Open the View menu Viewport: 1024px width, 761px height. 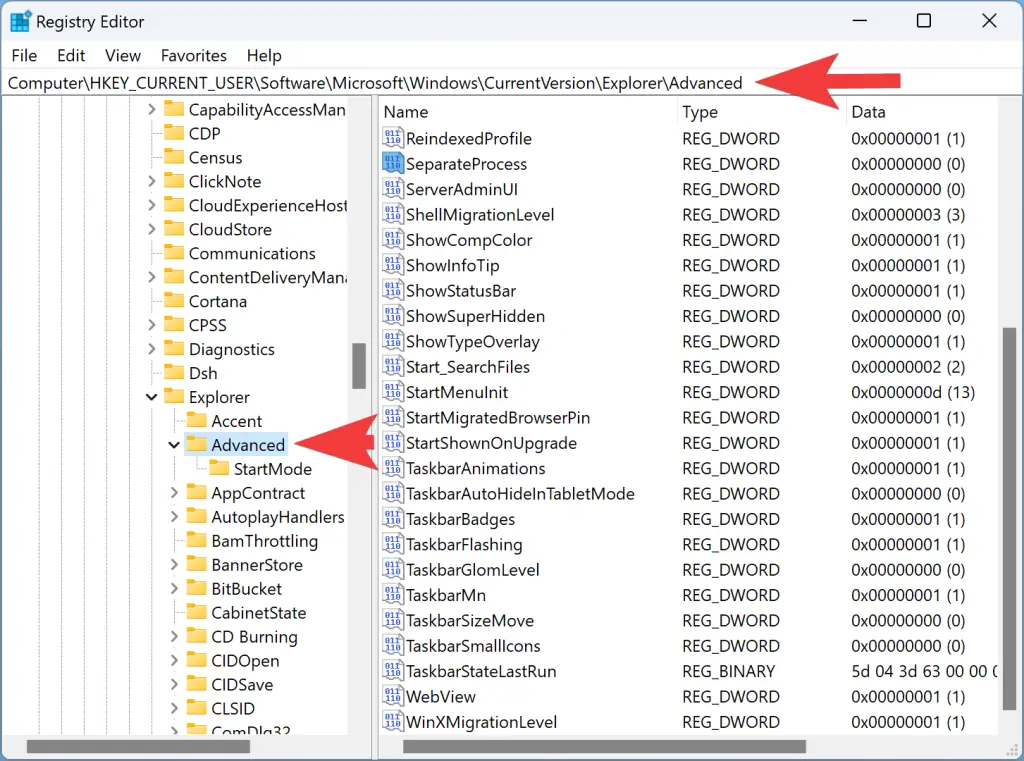tap(123, 56)
